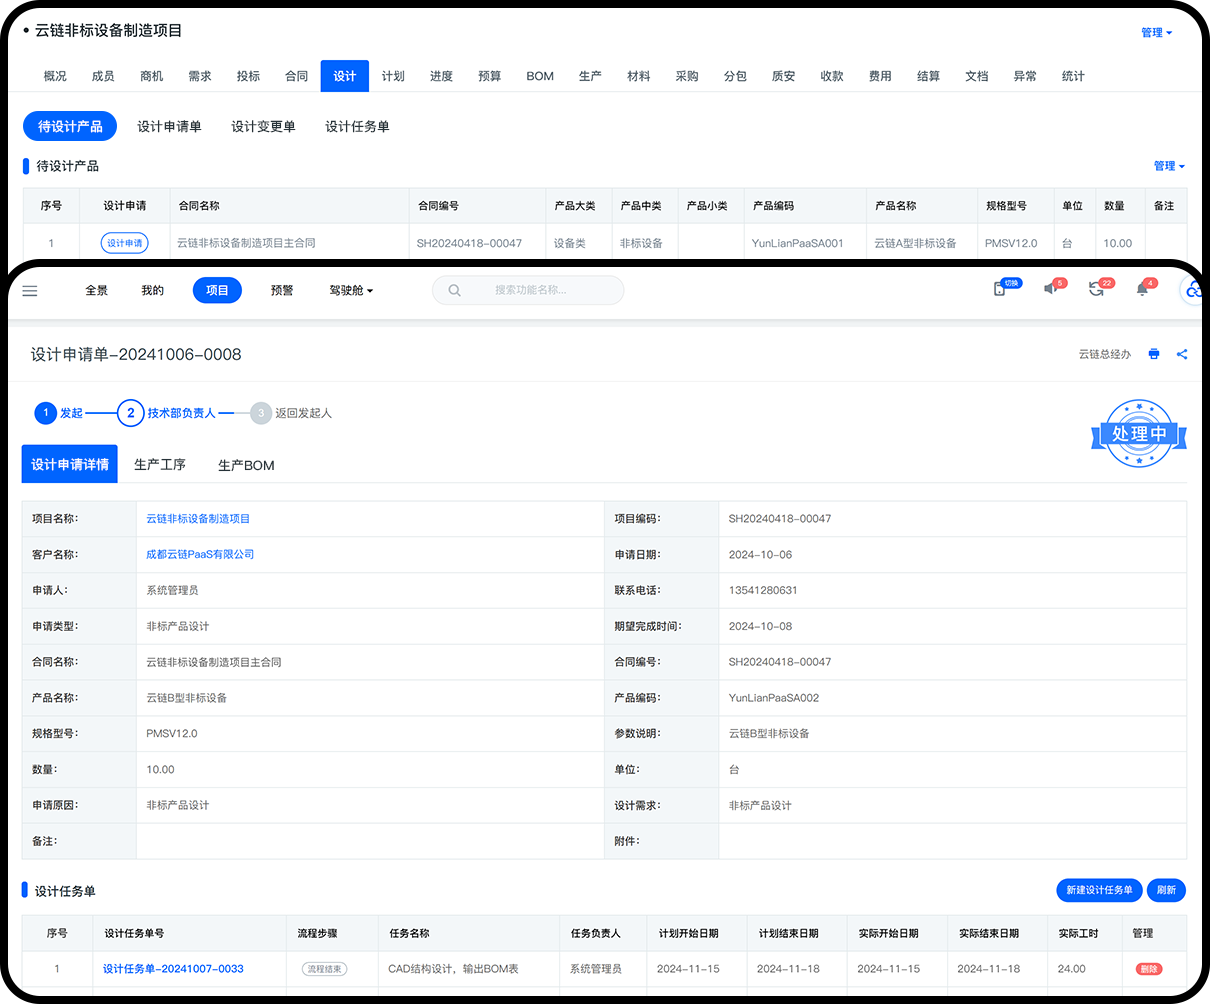Select workflow step 1 发起

46,413
